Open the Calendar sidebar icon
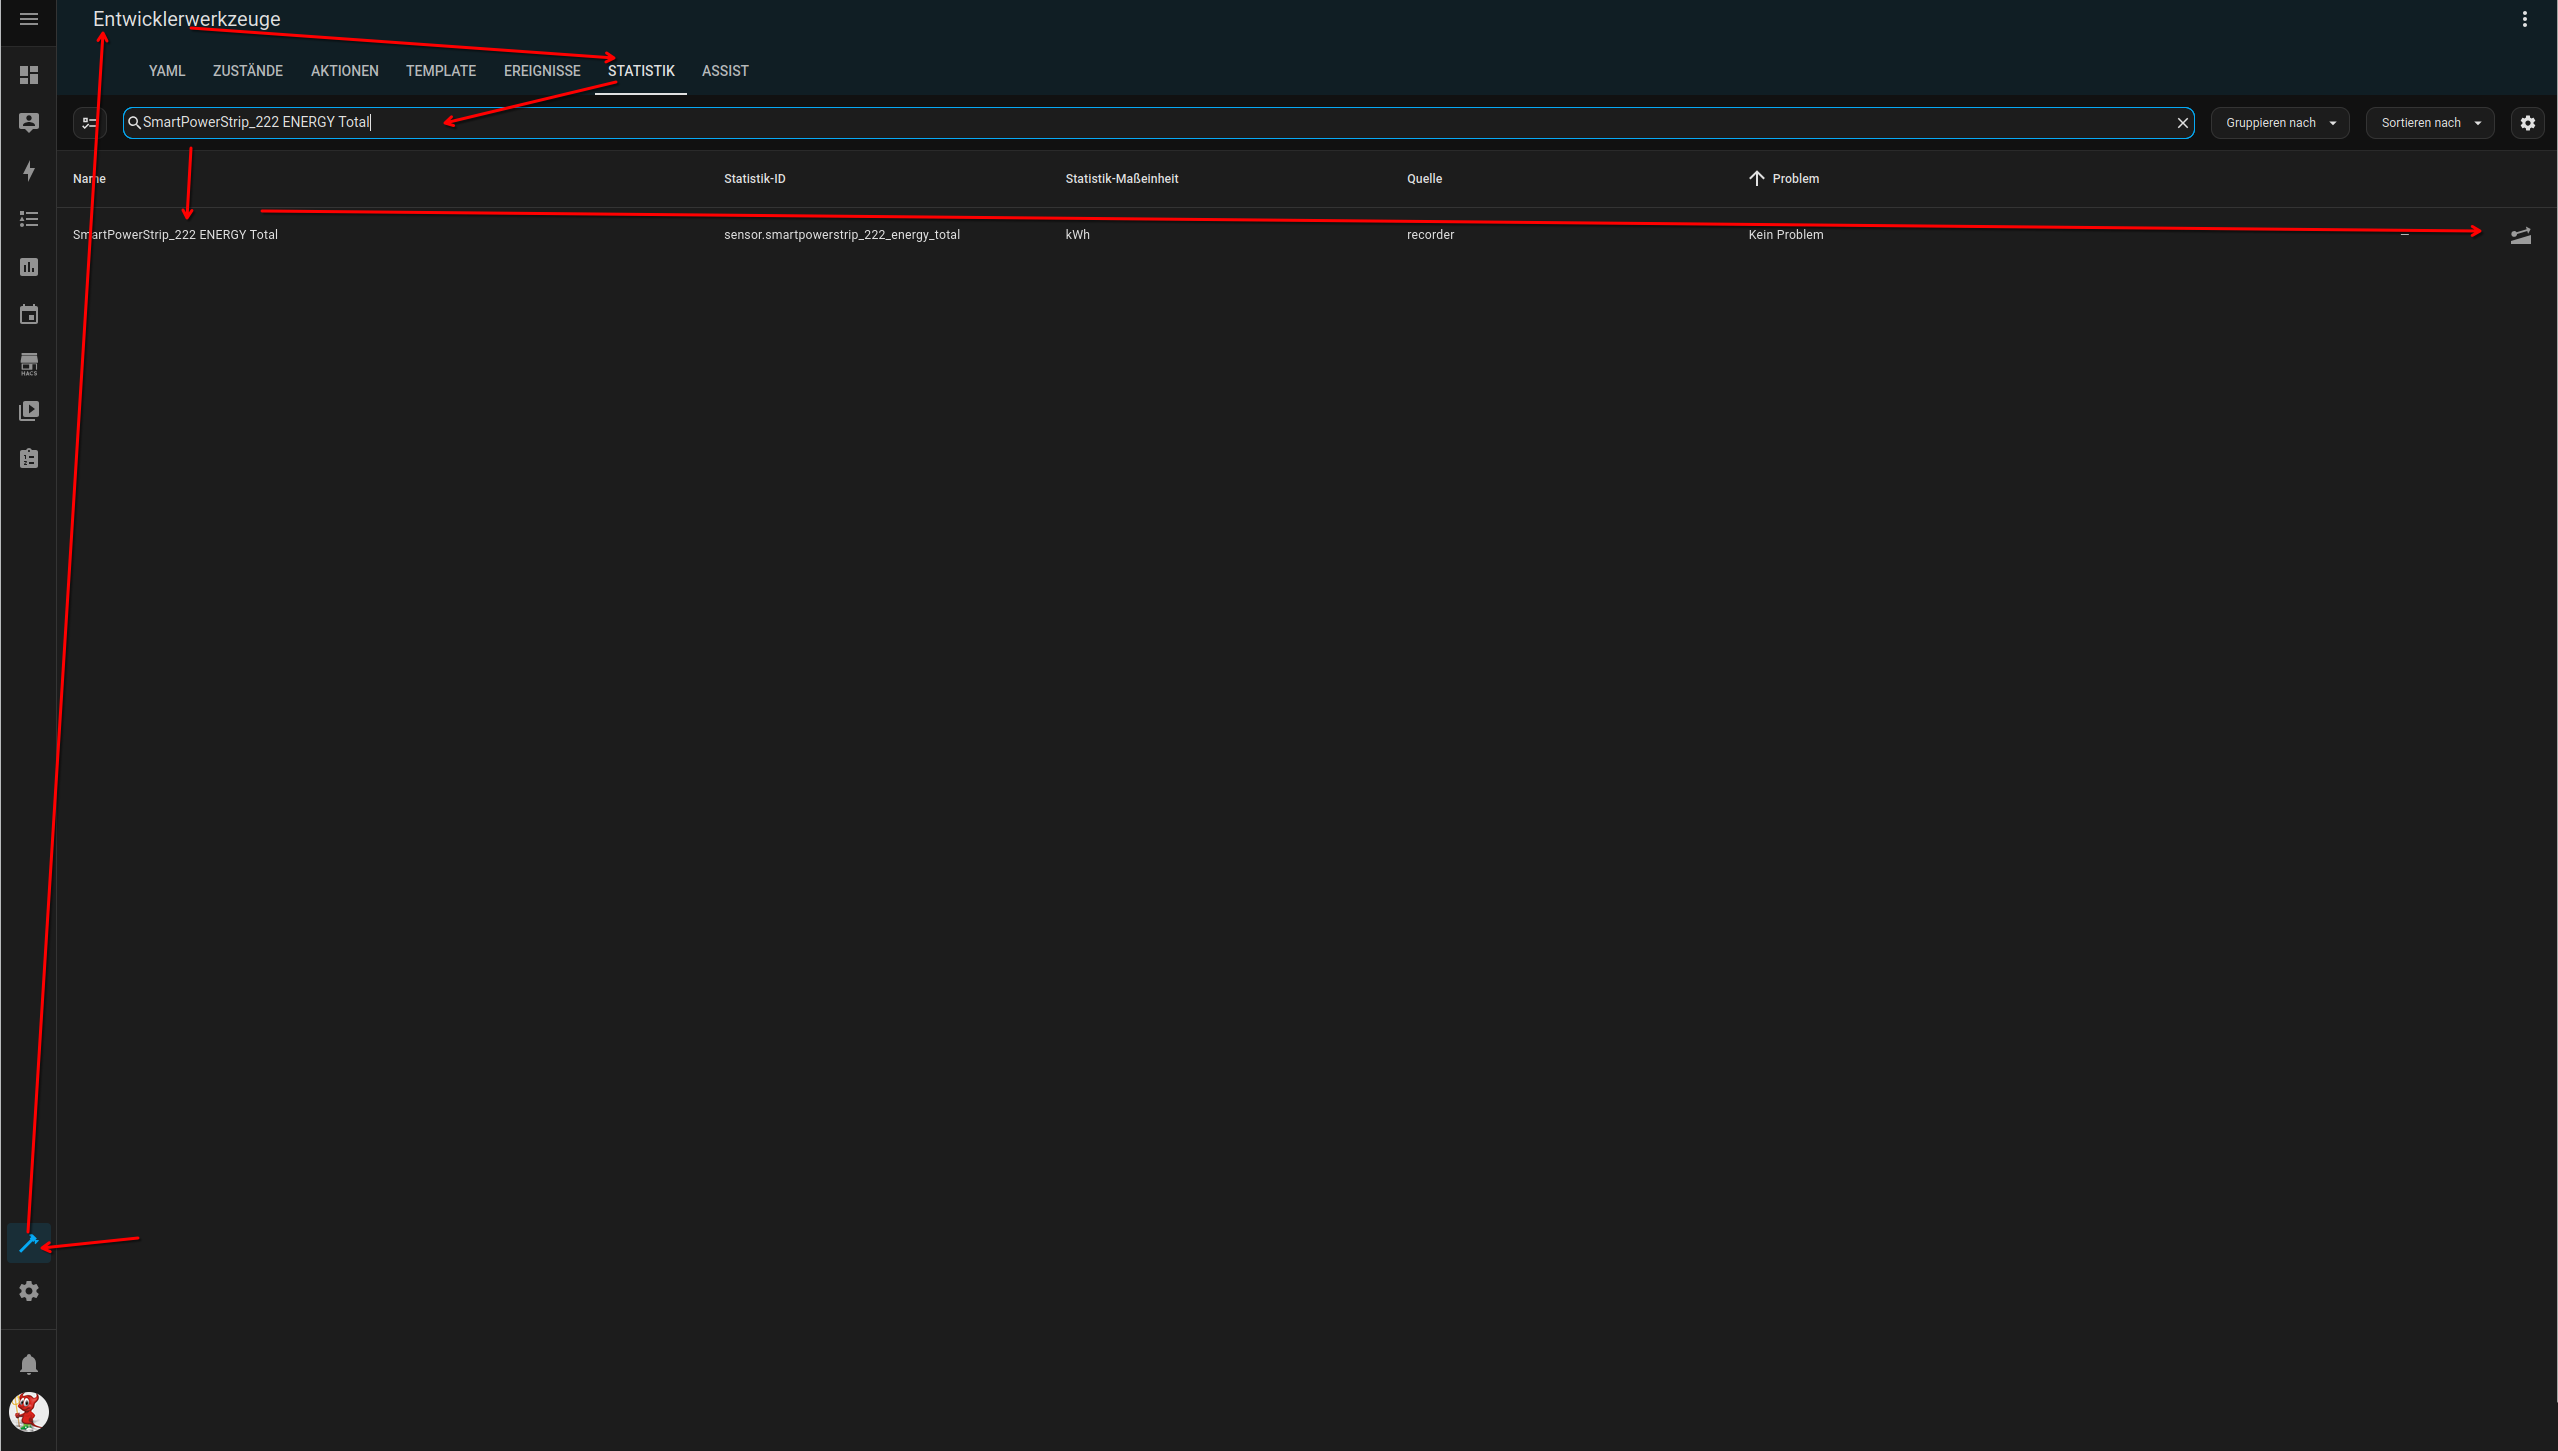This screenshot has height=1451, width=2558. pyautogui.click(x=29, y=315)
